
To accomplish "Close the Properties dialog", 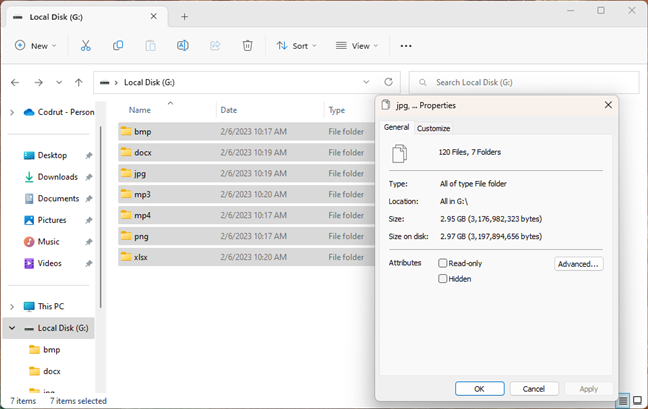I will [x=608, y=105].
